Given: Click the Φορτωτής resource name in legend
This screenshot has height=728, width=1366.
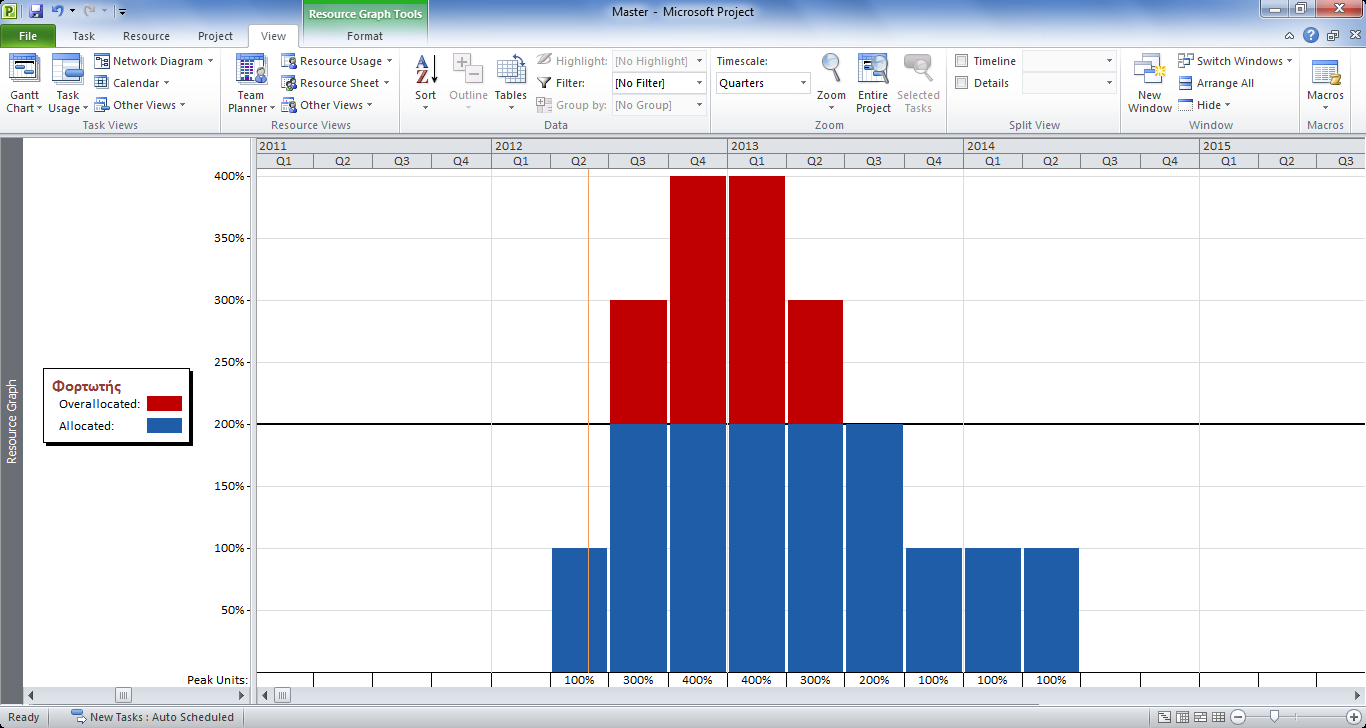Looking at the screenshot, I should [x=87, y=385].
